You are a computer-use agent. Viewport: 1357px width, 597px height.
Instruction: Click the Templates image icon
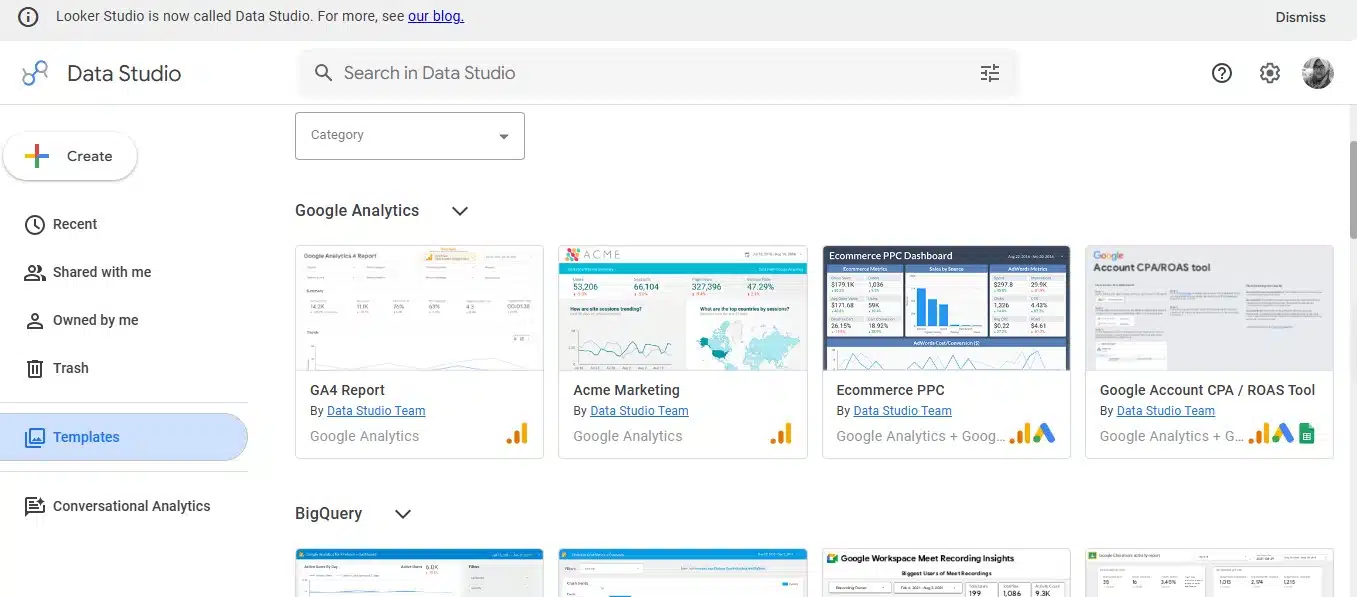coord(35,437)
